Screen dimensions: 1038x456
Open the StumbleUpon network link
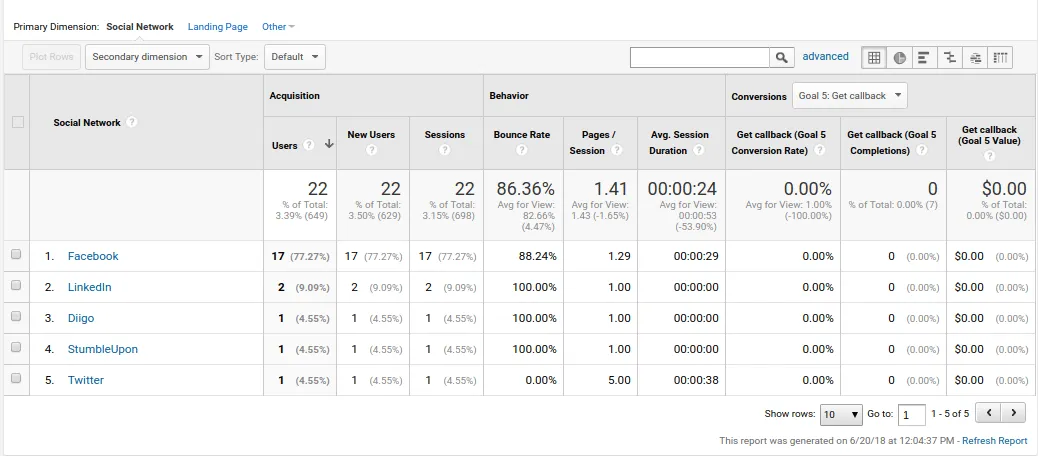[x=103, y=349]
